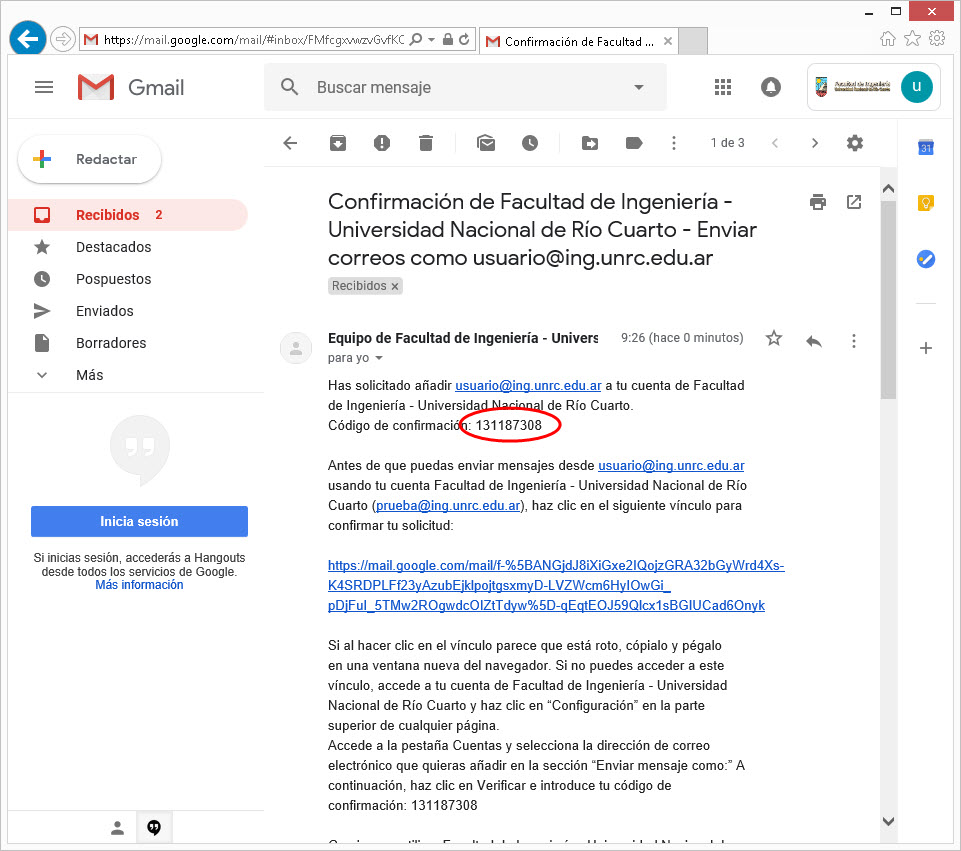
Task: Open the long mail.google.com confirmation link
Action: (x=556, y=585)
